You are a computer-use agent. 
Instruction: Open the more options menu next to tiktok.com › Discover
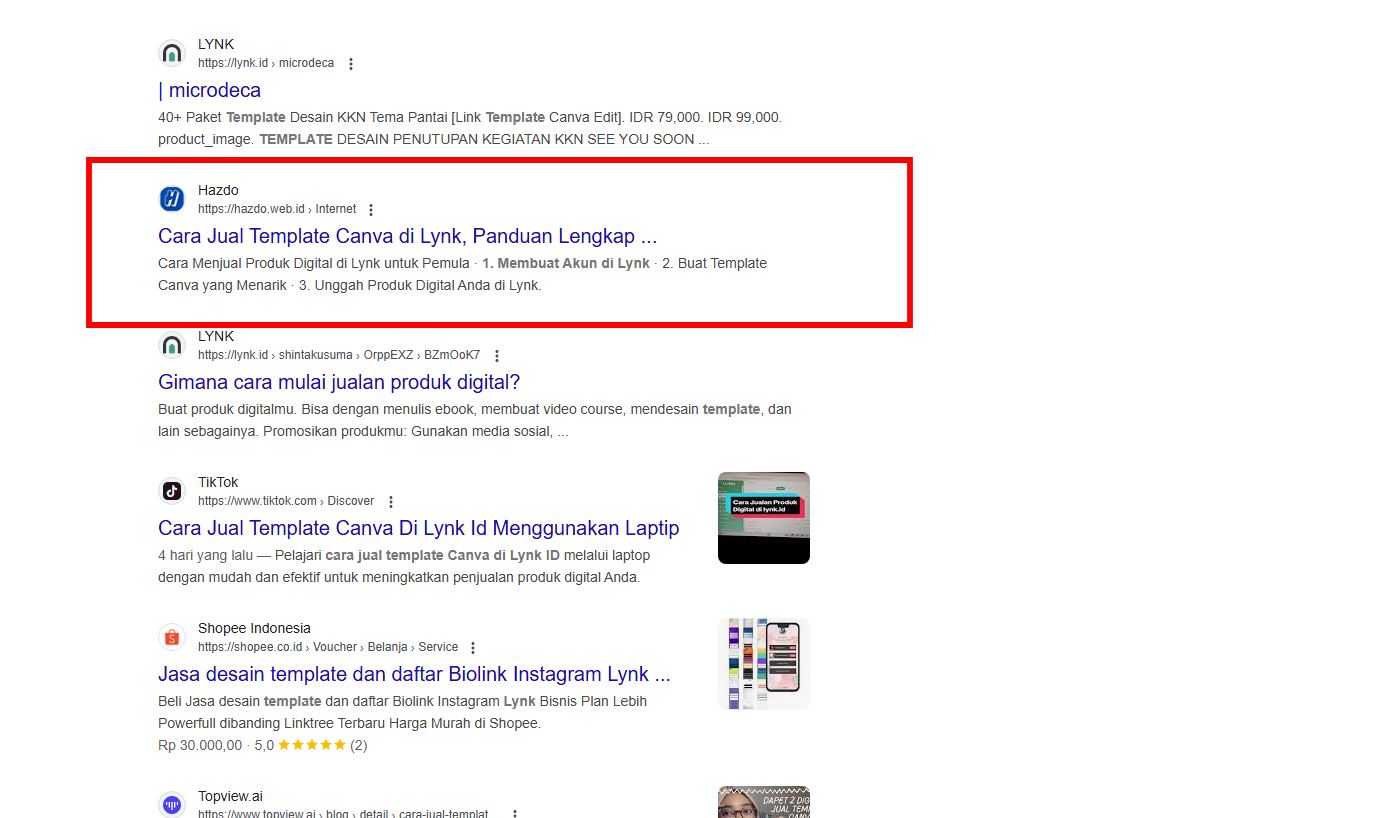click(x=391, y=502)
